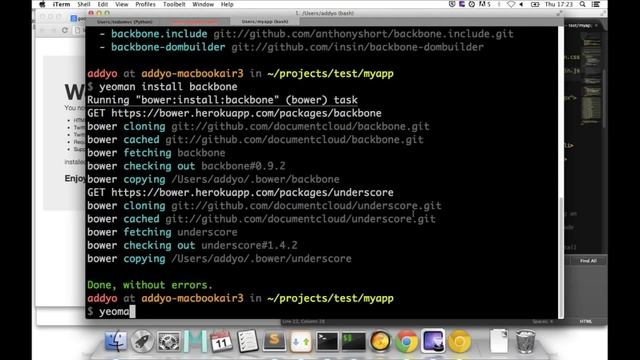The image size is (640, 360).
Task: Click Chrome reload button in background window
Action: pyautogui.click(x=64, y=30)
